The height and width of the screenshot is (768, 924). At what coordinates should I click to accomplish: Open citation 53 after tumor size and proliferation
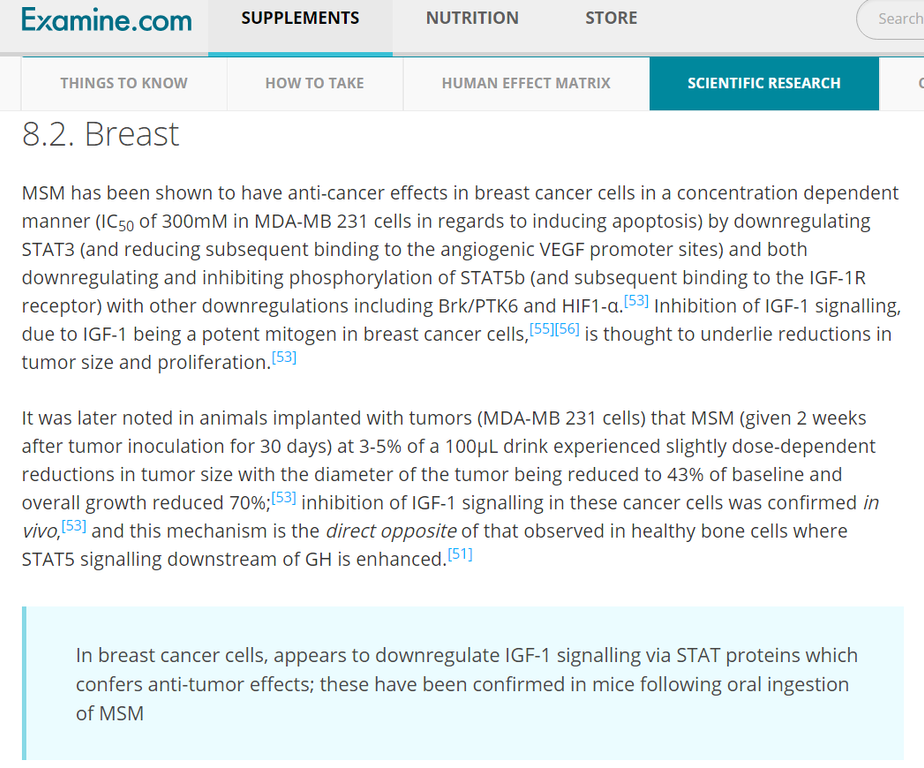[x=284, y=357]
